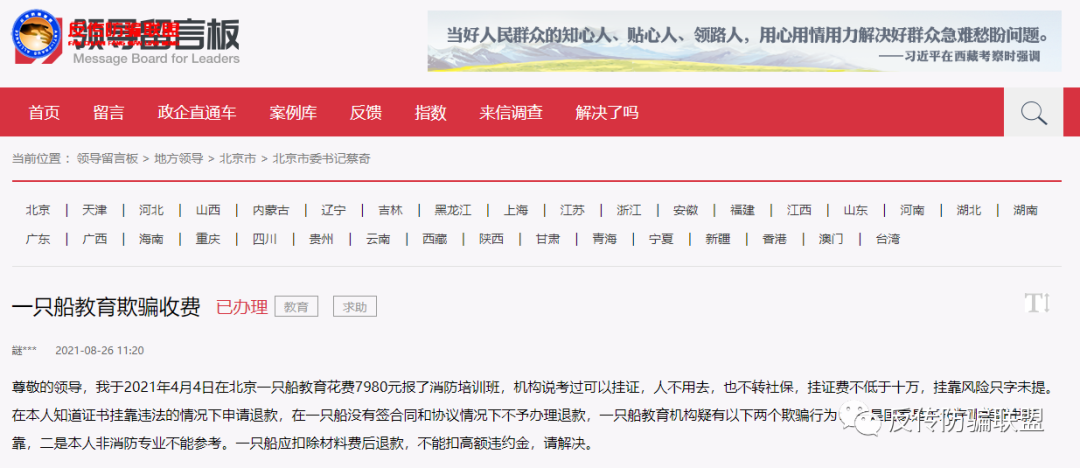Select province 新疆

pyautogui.click(x=718, y=239)
